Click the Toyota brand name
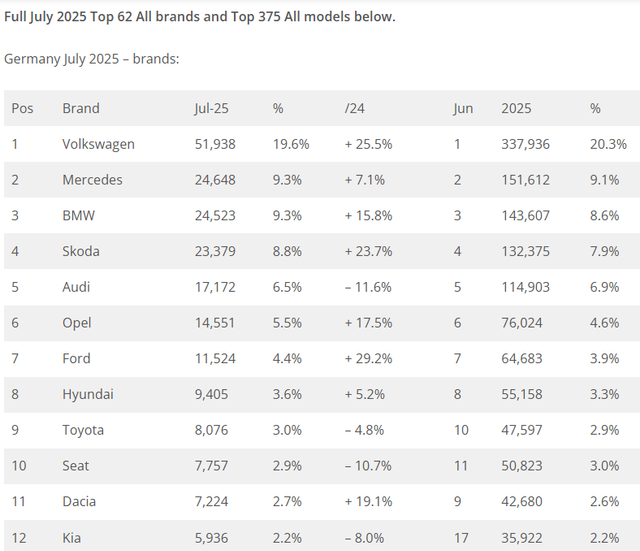640x551 pixels. pyautogui.click(x=83, y=430)
